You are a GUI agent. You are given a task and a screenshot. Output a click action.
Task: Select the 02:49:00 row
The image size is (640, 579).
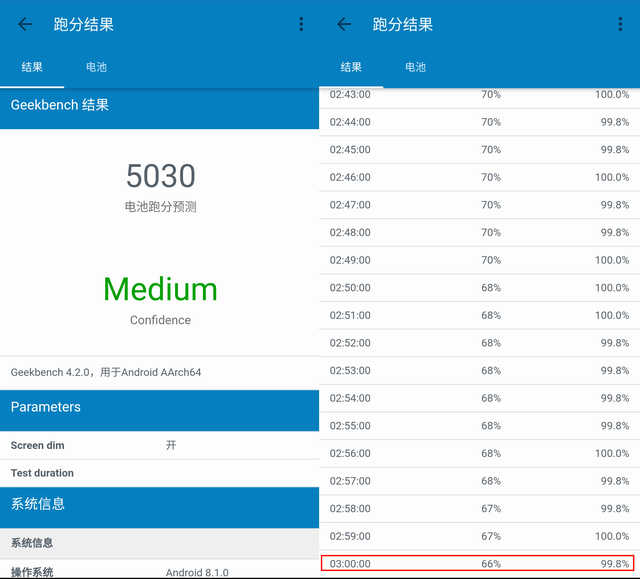pos(480,260)
